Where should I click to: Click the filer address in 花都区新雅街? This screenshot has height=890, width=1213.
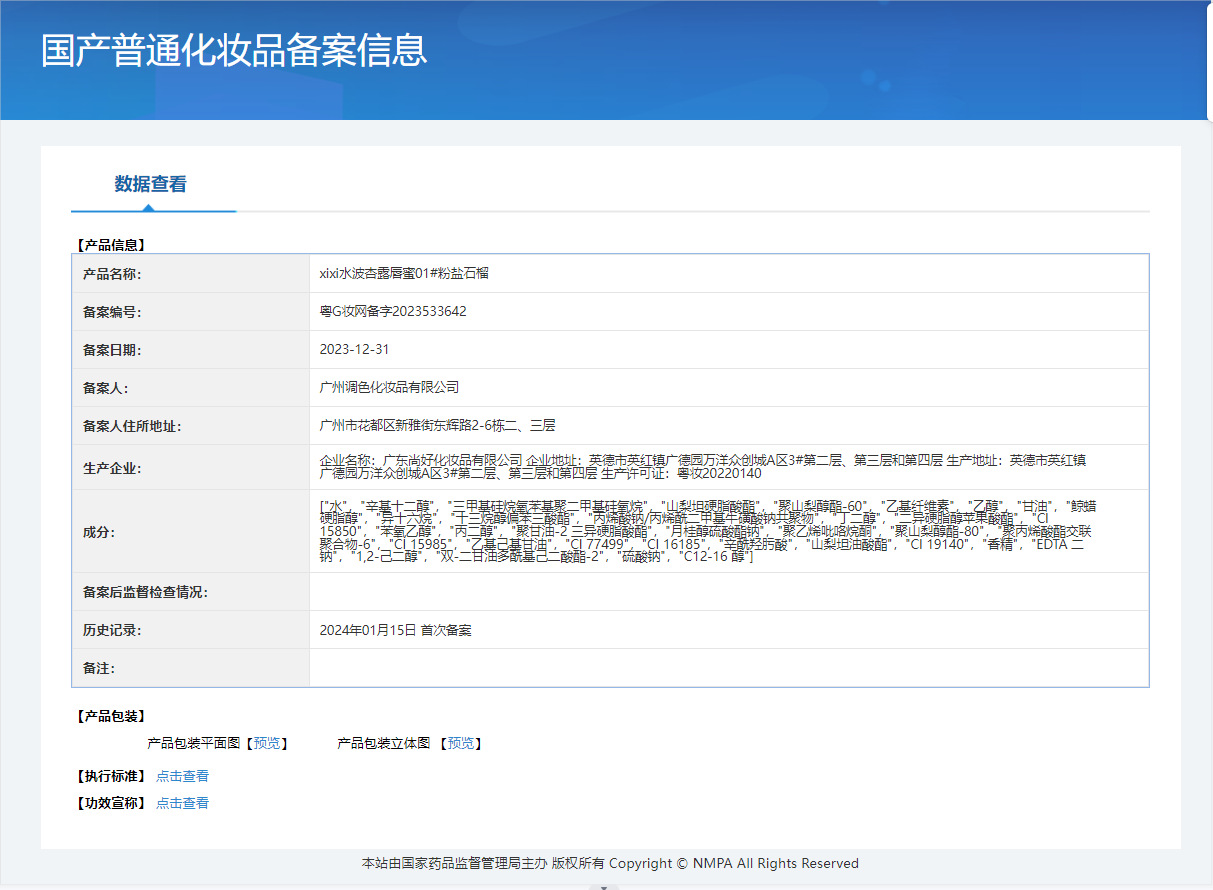pyautogui.click(x=436, y=425)
